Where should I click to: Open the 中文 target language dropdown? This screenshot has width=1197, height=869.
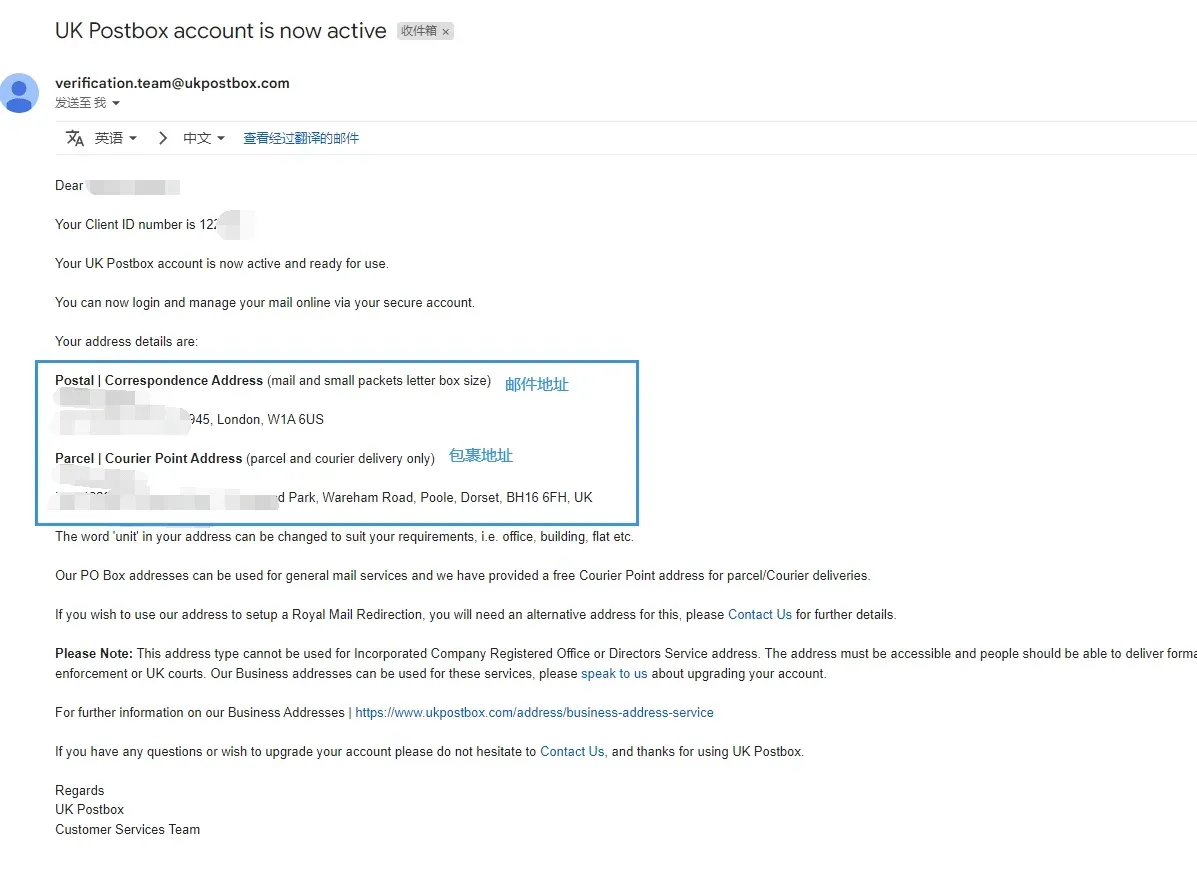(204, 138)
